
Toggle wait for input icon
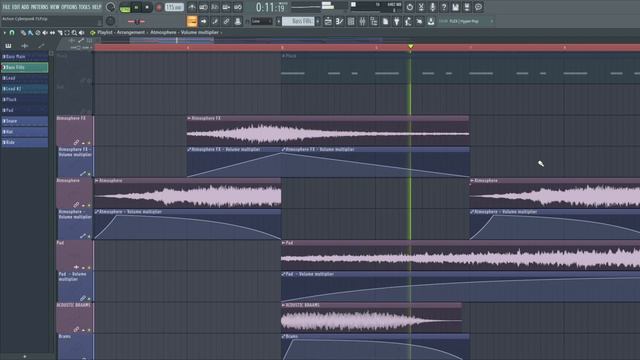(x=203, y=7)
